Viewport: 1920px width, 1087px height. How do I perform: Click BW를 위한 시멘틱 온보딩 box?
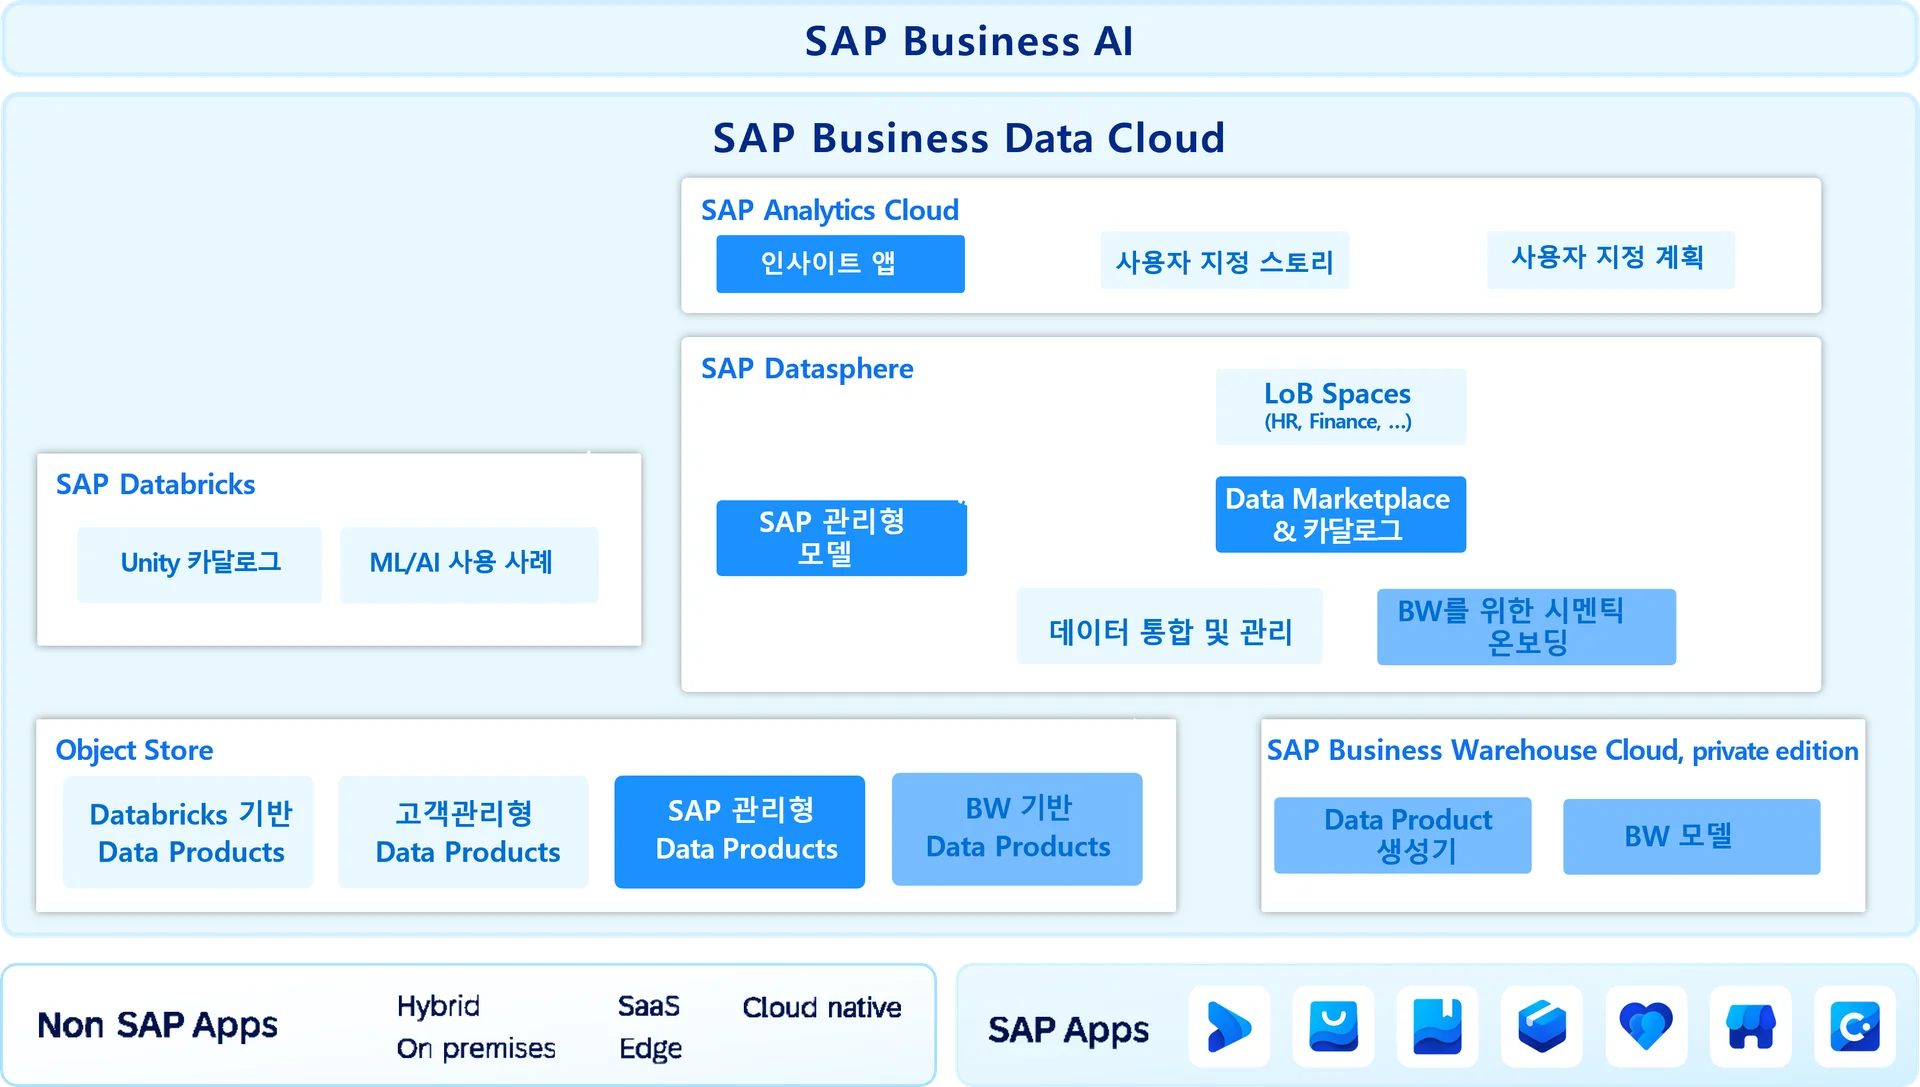tap(1525, 627)
